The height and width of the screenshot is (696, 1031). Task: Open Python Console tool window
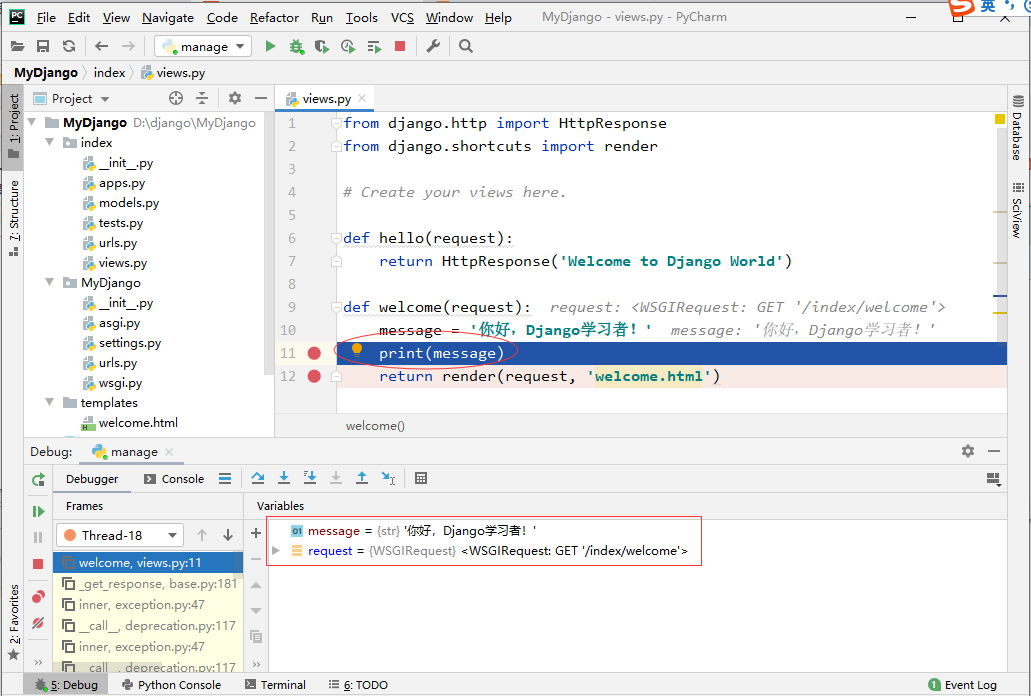pyautogui.click(x=171, y=685)
